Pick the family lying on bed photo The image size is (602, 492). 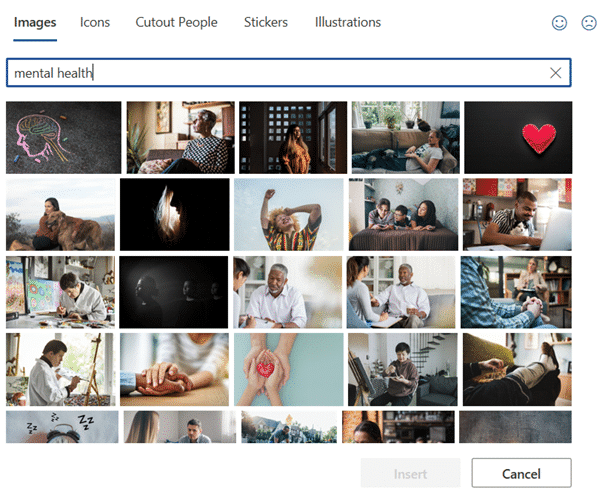coord(402,214)
